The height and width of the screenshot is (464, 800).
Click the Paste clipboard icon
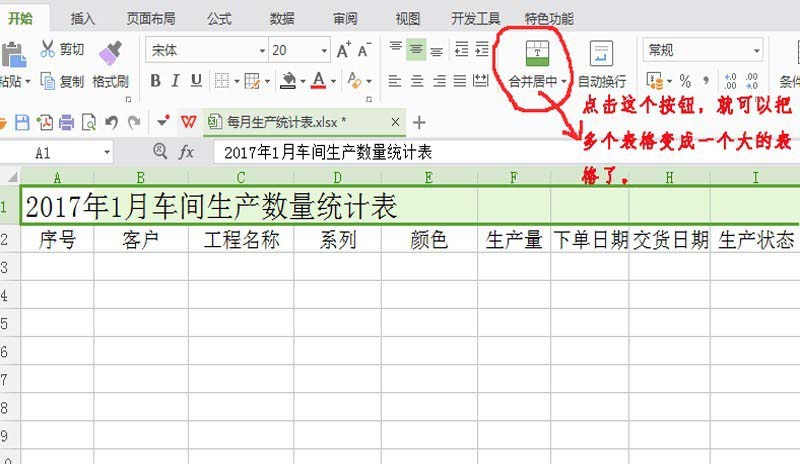coord(13,55)
